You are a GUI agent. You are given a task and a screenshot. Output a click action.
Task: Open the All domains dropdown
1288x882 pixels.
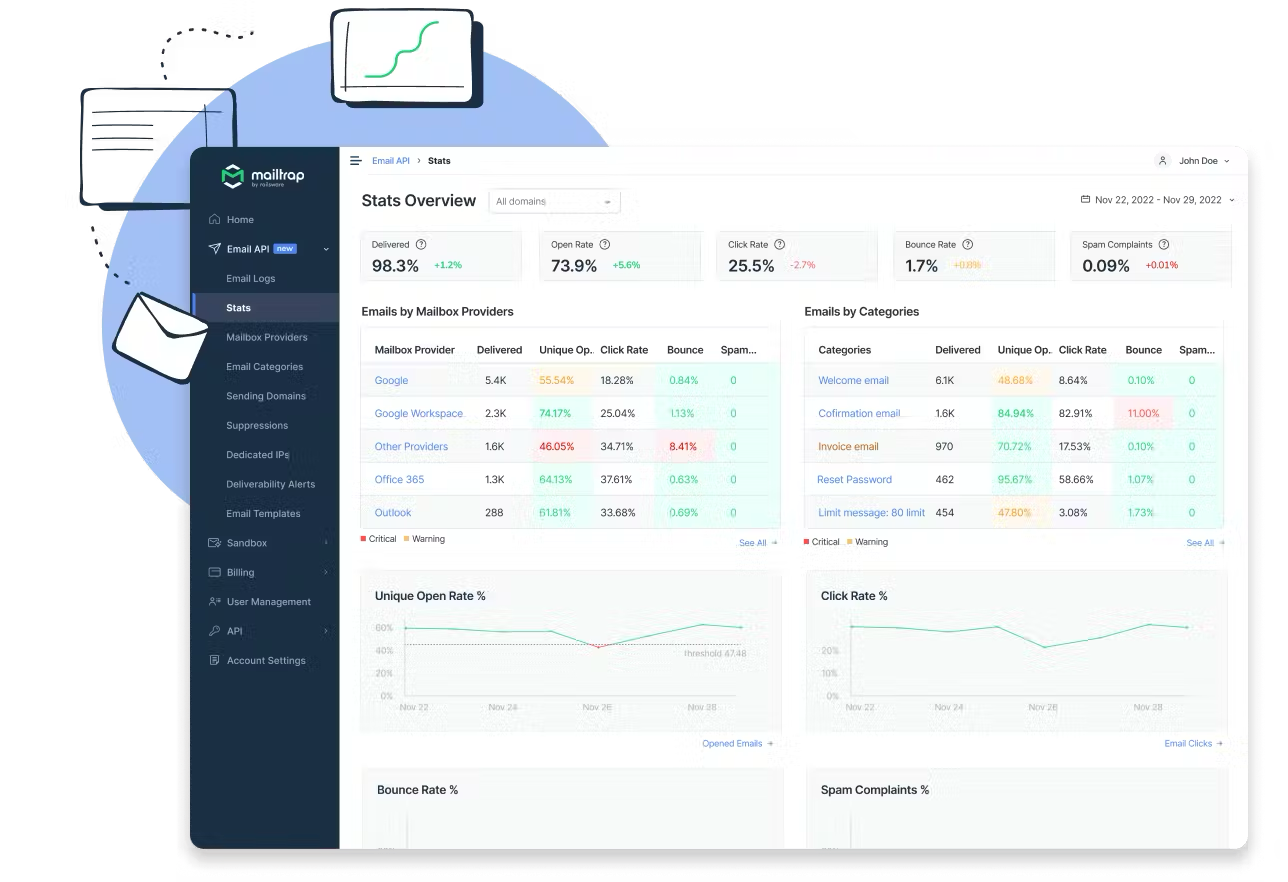(554, 200)
